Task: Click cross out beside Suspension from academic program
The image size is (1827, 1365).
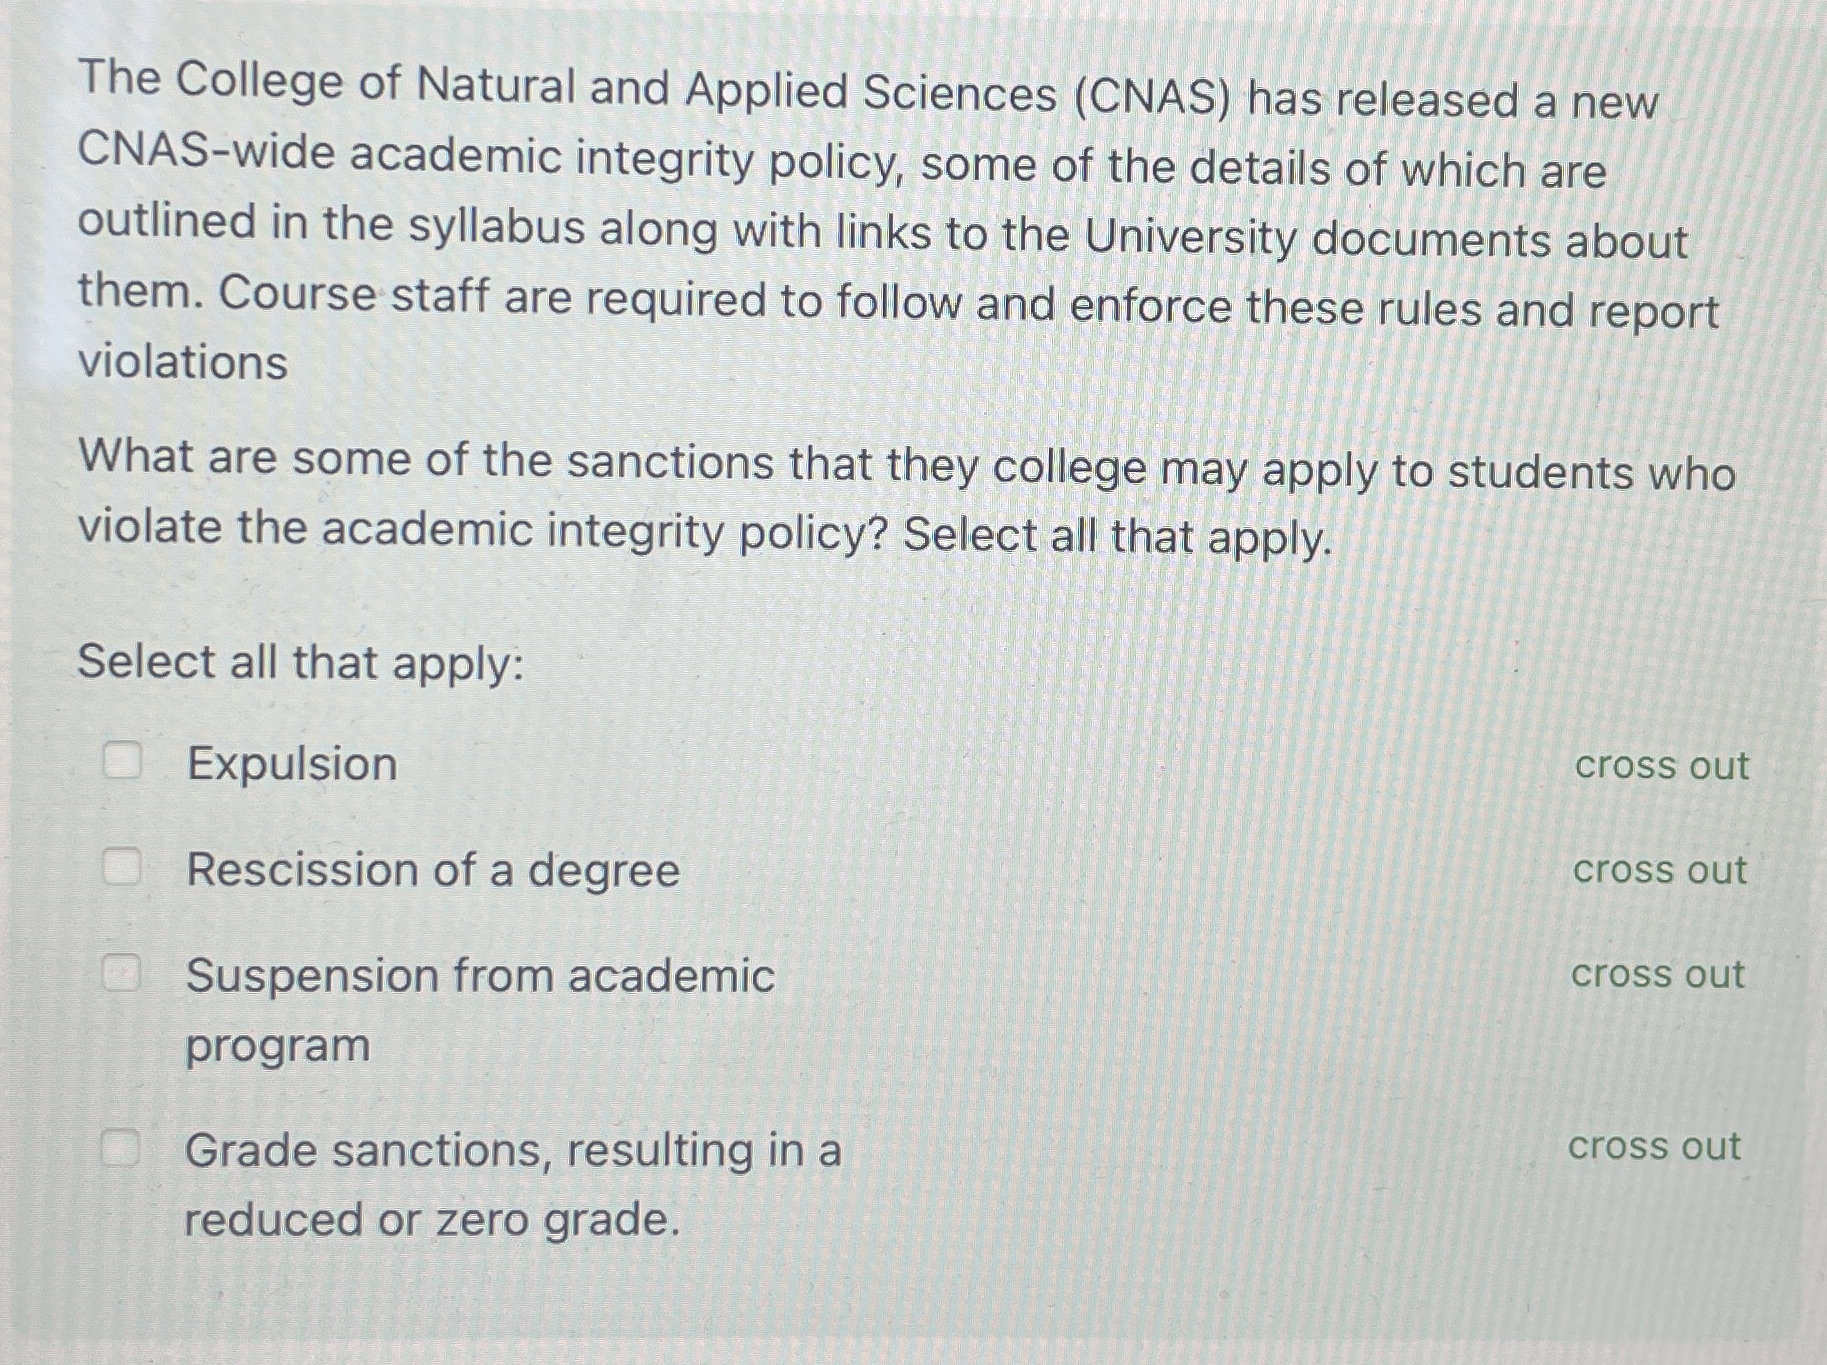Action: 1659,975
